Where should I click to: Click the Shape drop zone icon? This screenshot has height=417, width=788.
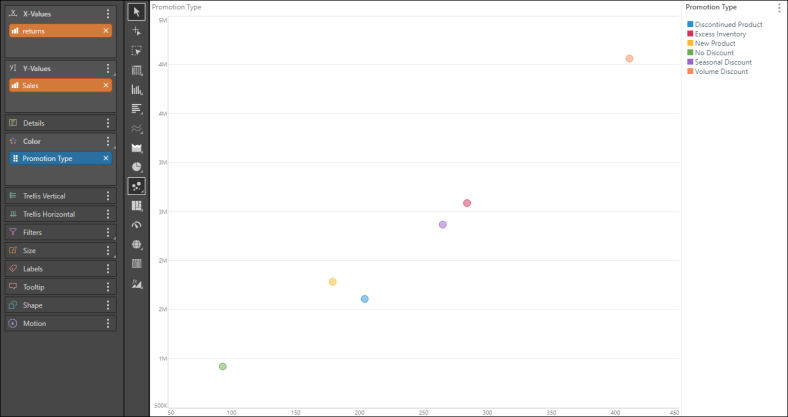[14, 305]
